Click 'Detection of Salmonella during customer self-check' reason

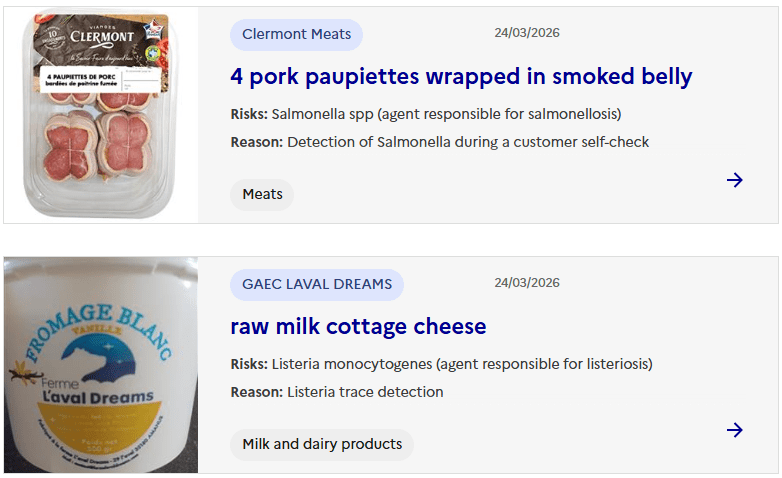pyautogui.click(x=440, y=142)
